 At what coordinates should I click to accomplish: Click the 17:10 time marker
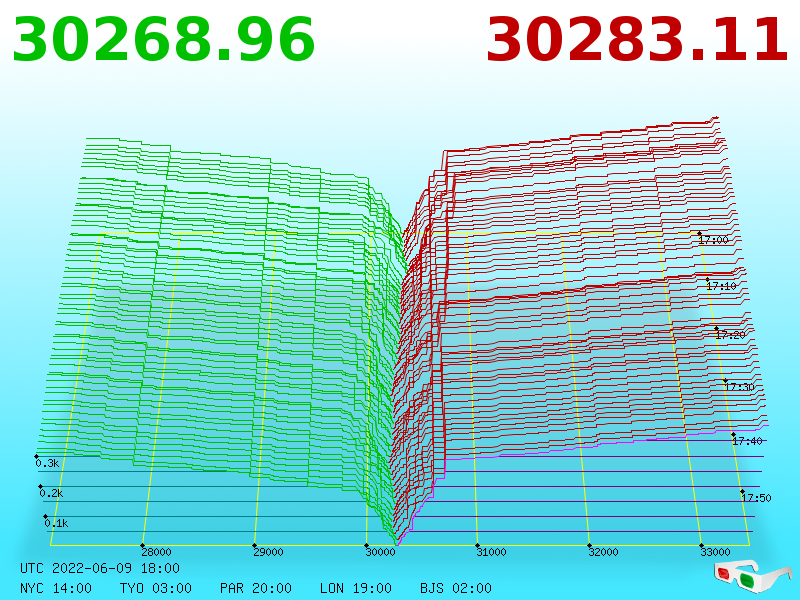pos(721,286)
